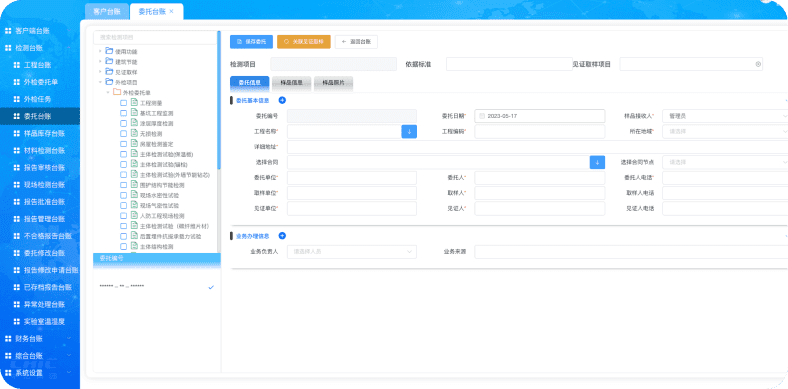Check the 工程测量 checkbox
This screenshot has width=788, height=389.
124,103
